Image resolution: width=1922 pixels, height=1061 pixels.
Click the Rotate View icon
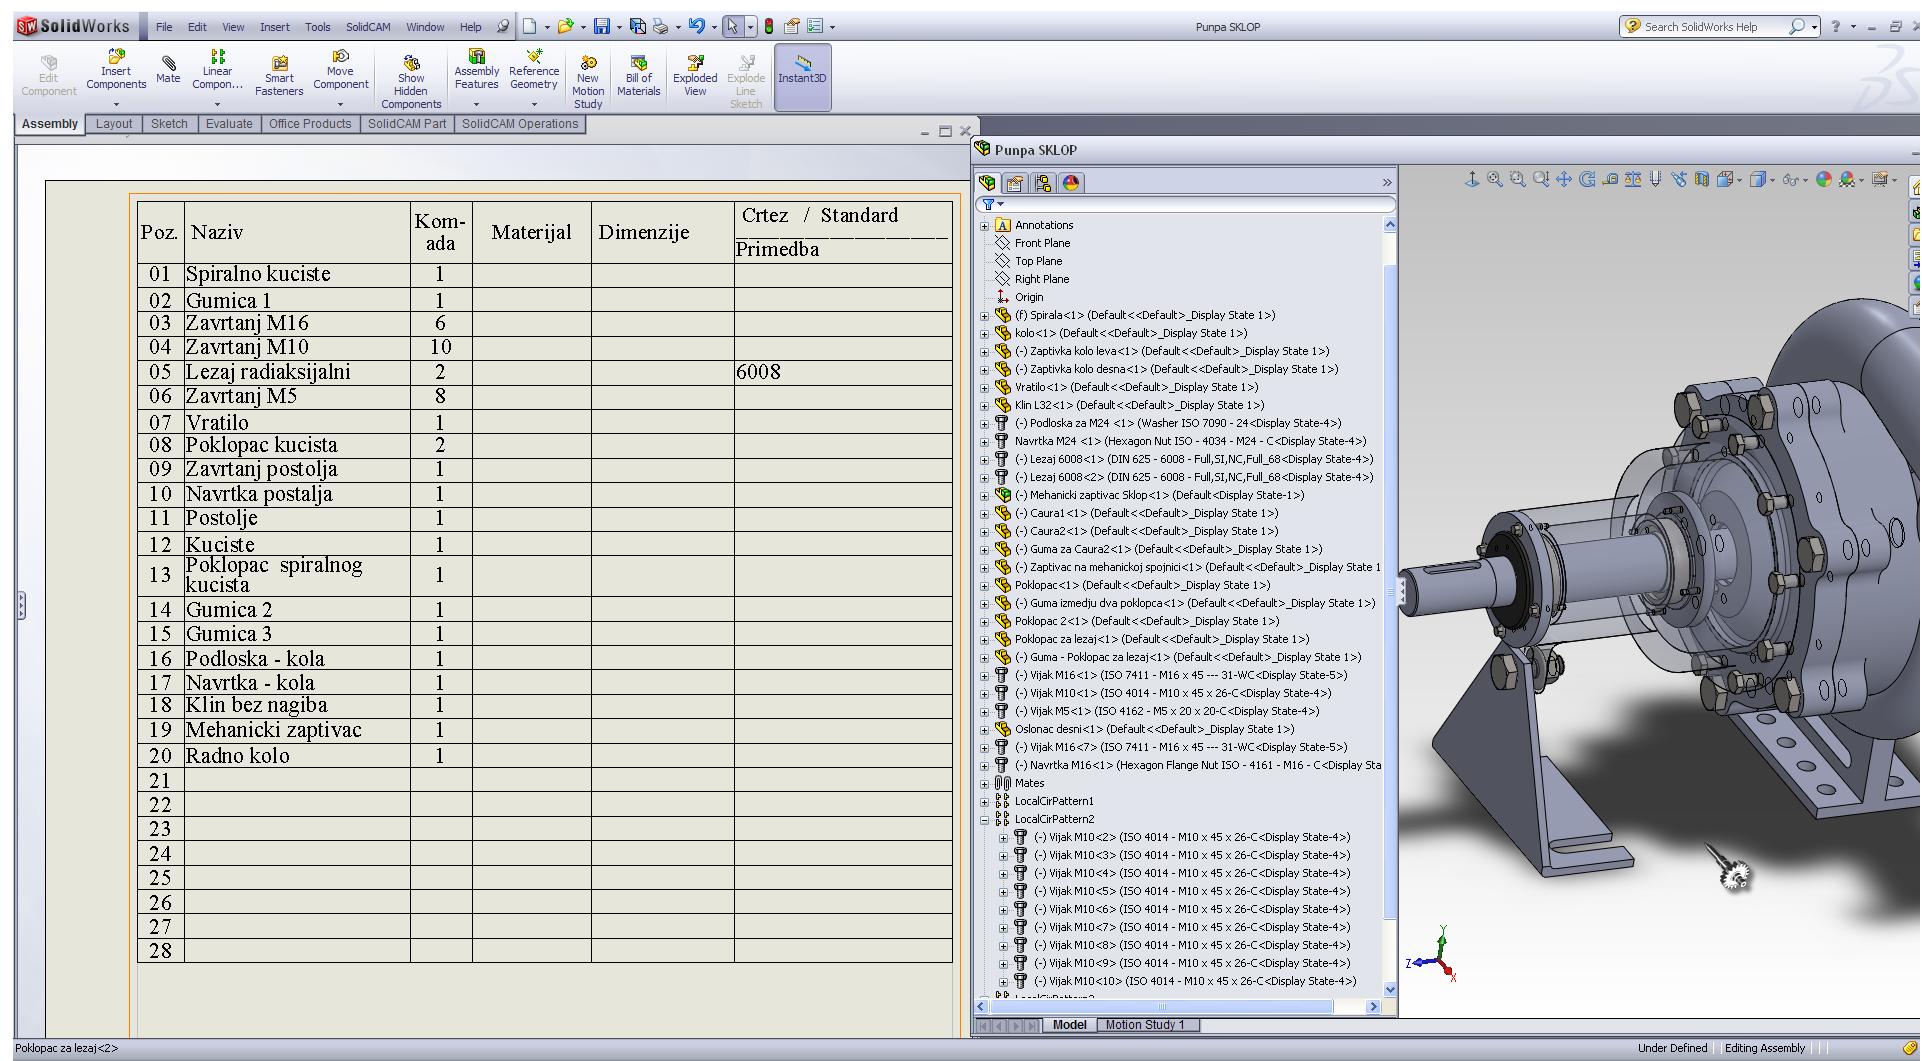tap(1587, 180)
